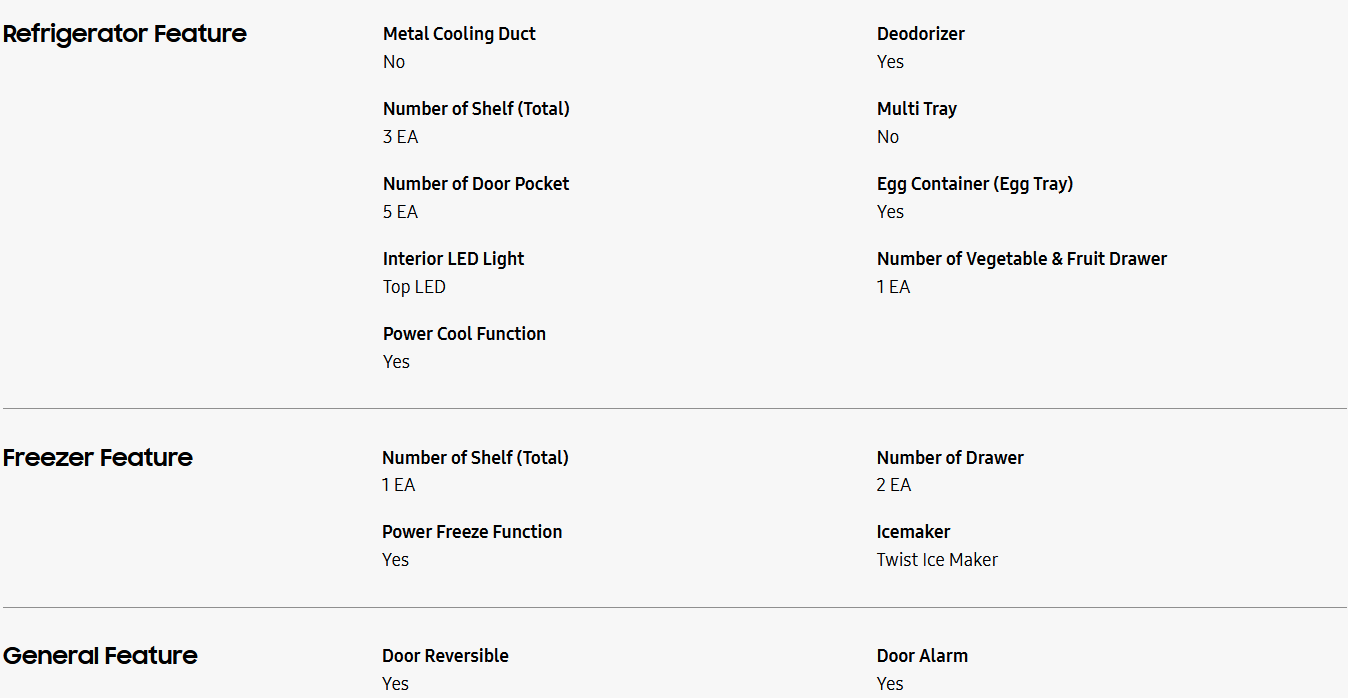Image resolution: width=1348 pixels, height=698 pixels.
Task: Click the Top LED value text
Action: (414, 287)
